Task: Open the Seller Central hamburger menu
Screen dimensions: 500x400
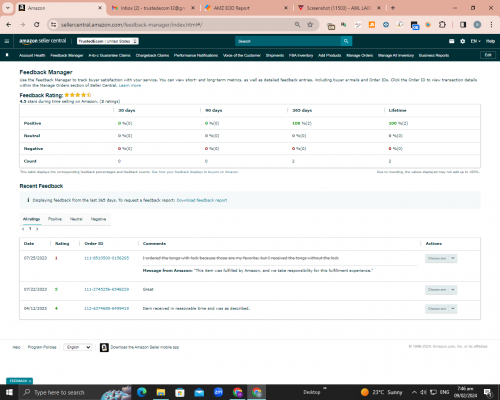Action: (7, 41)
